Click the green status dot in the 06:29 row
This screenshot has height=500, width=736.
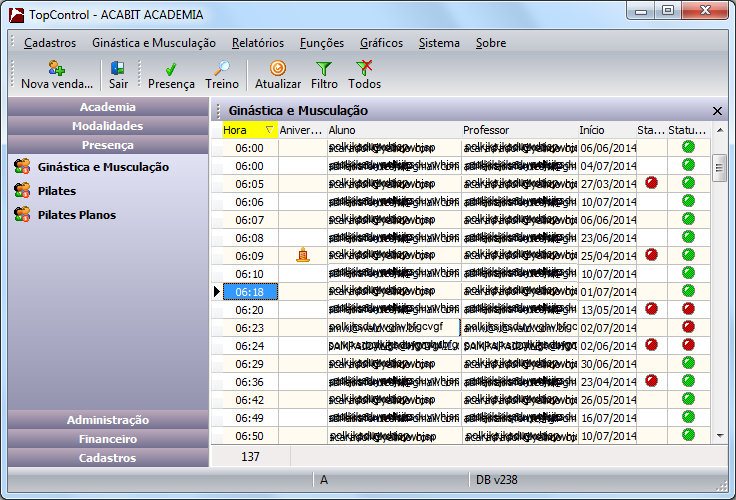(x=688, y=362)
